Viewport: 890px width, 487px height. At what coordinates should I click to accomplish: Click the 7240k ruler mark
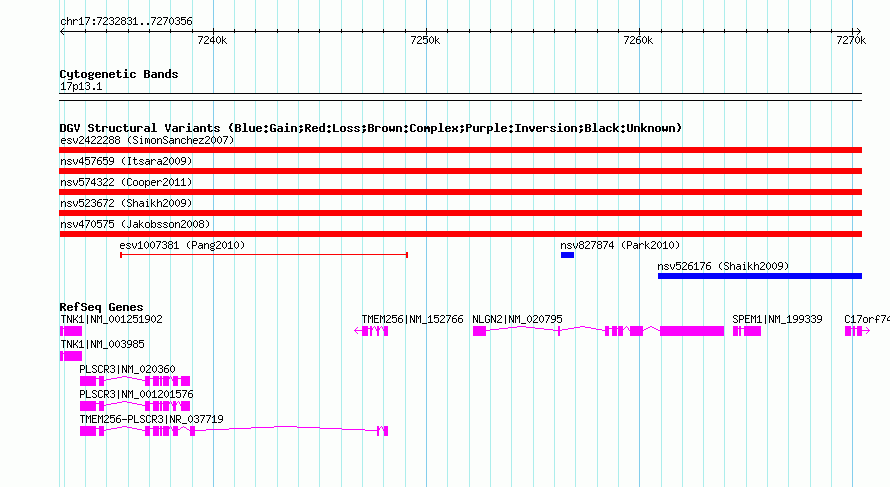(212, 40)
